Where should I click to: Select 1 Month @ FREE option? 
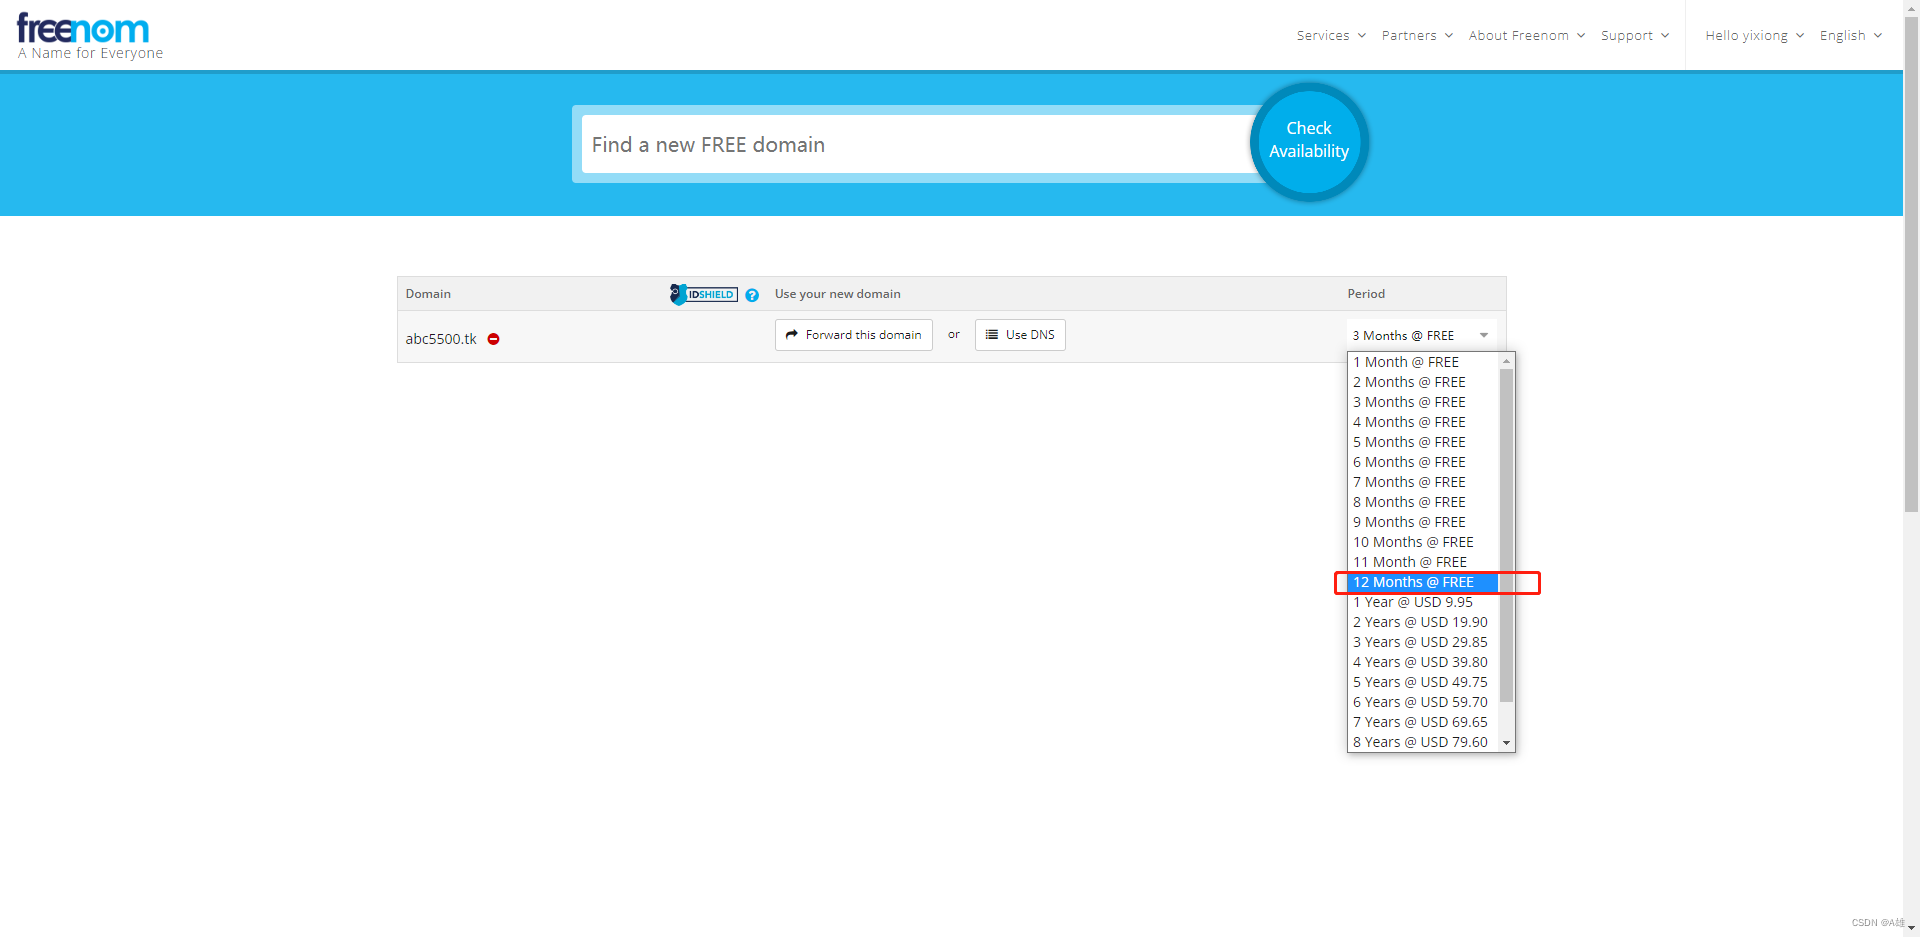pyautogui.click(x=1424, y=362)
